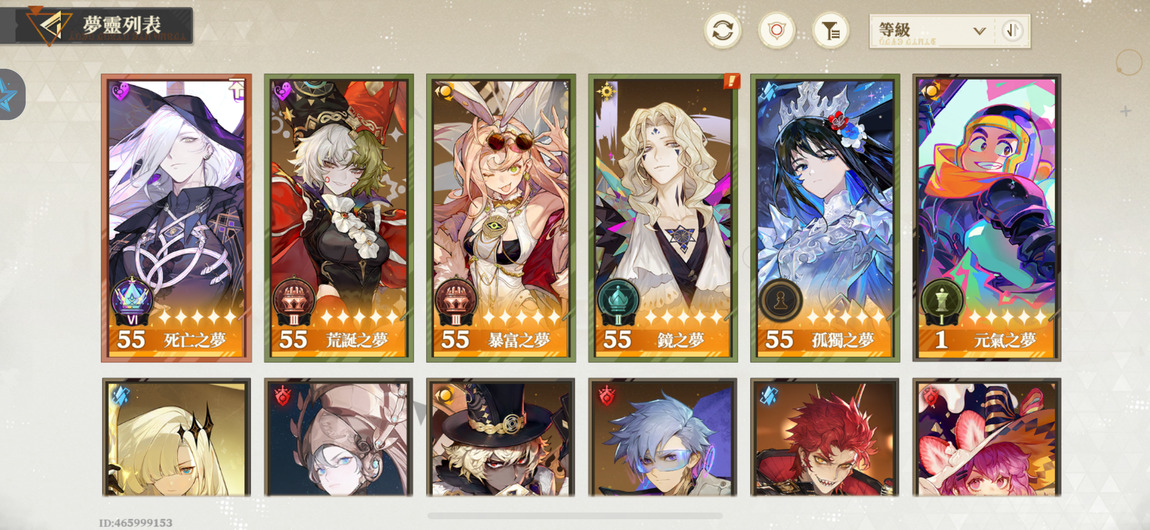Click the crown rank VI emblem
1150x530 pixels.
[x=133, y=301]
